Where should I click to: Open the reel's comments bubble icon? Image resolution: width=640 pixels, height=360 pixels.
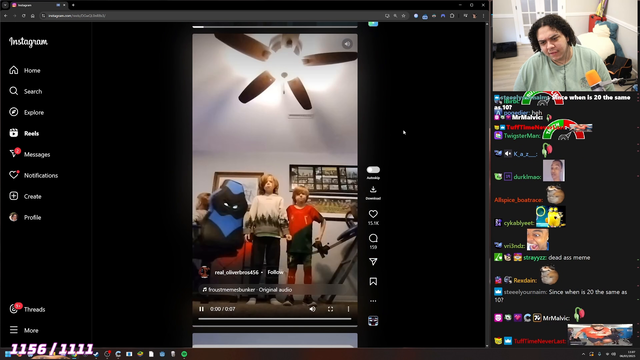tap(373, 238)
